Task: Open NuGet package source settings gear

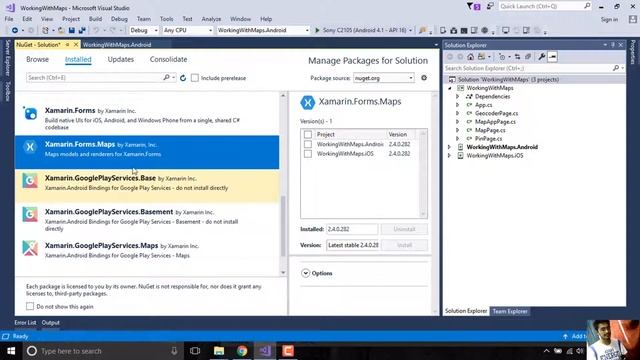Action: pos(424,78)
